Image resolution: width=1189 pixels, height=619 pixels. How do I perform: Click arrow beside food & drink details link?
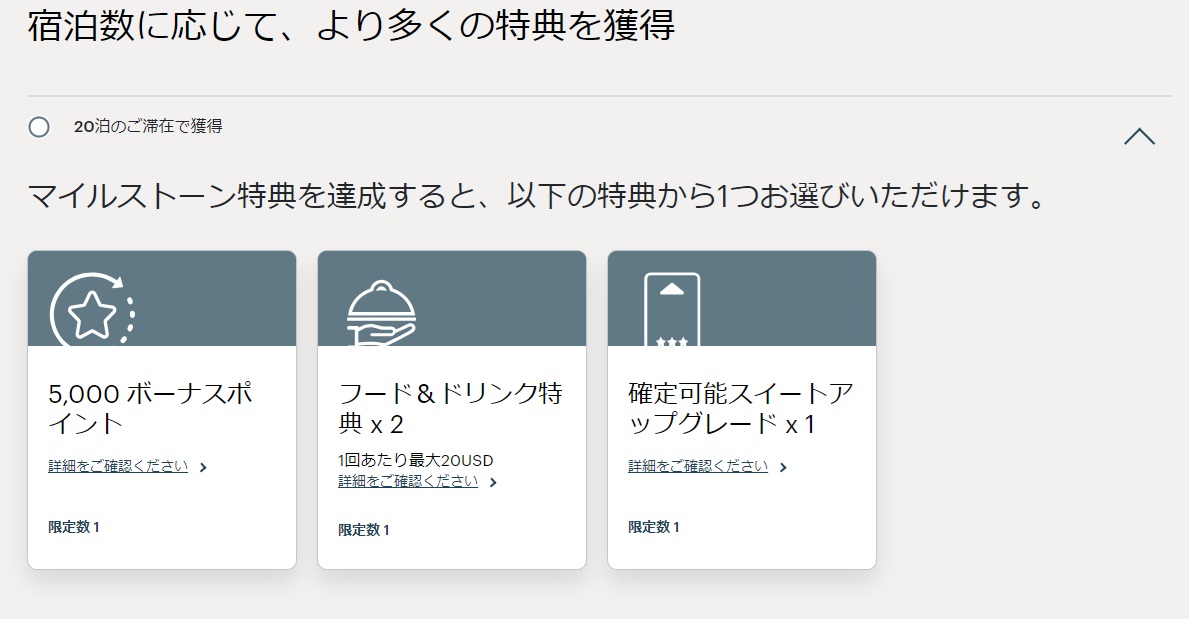(x=493, y=482)
